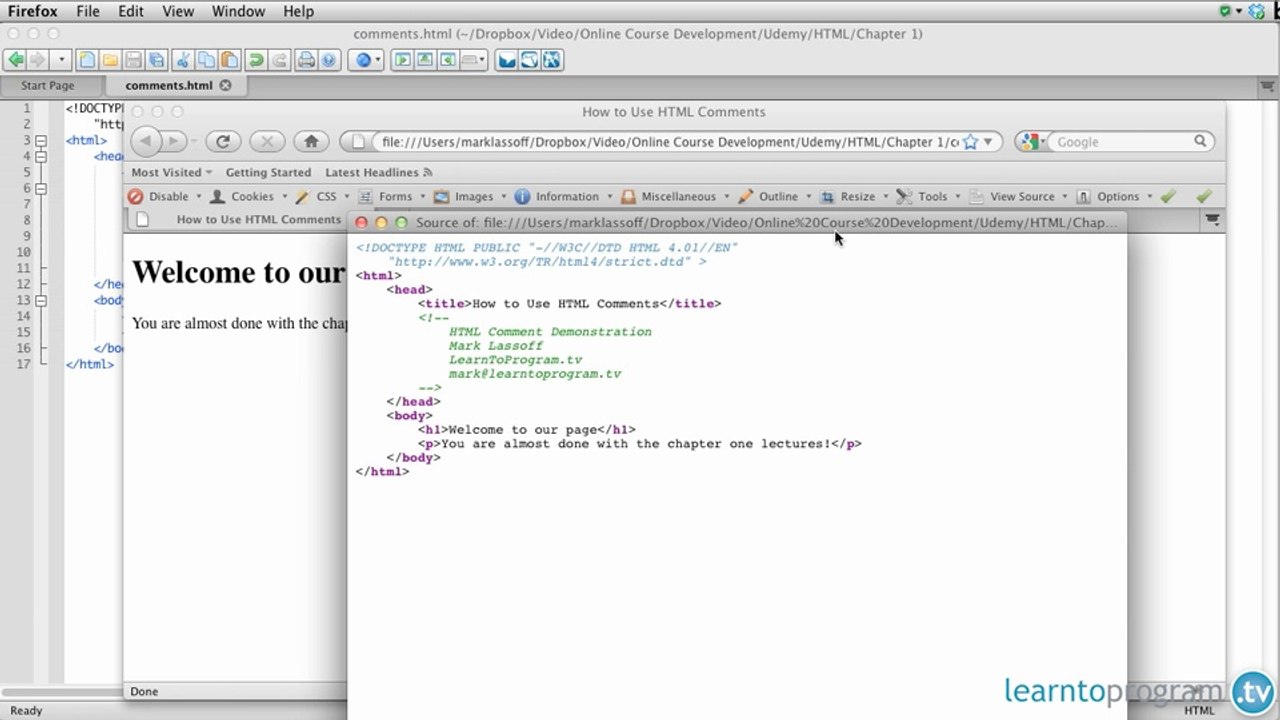Click the Preview in Browser globe icon
Image resolution: width=1280 pixels, height=720 pixels.
click(x=364, y=60)
